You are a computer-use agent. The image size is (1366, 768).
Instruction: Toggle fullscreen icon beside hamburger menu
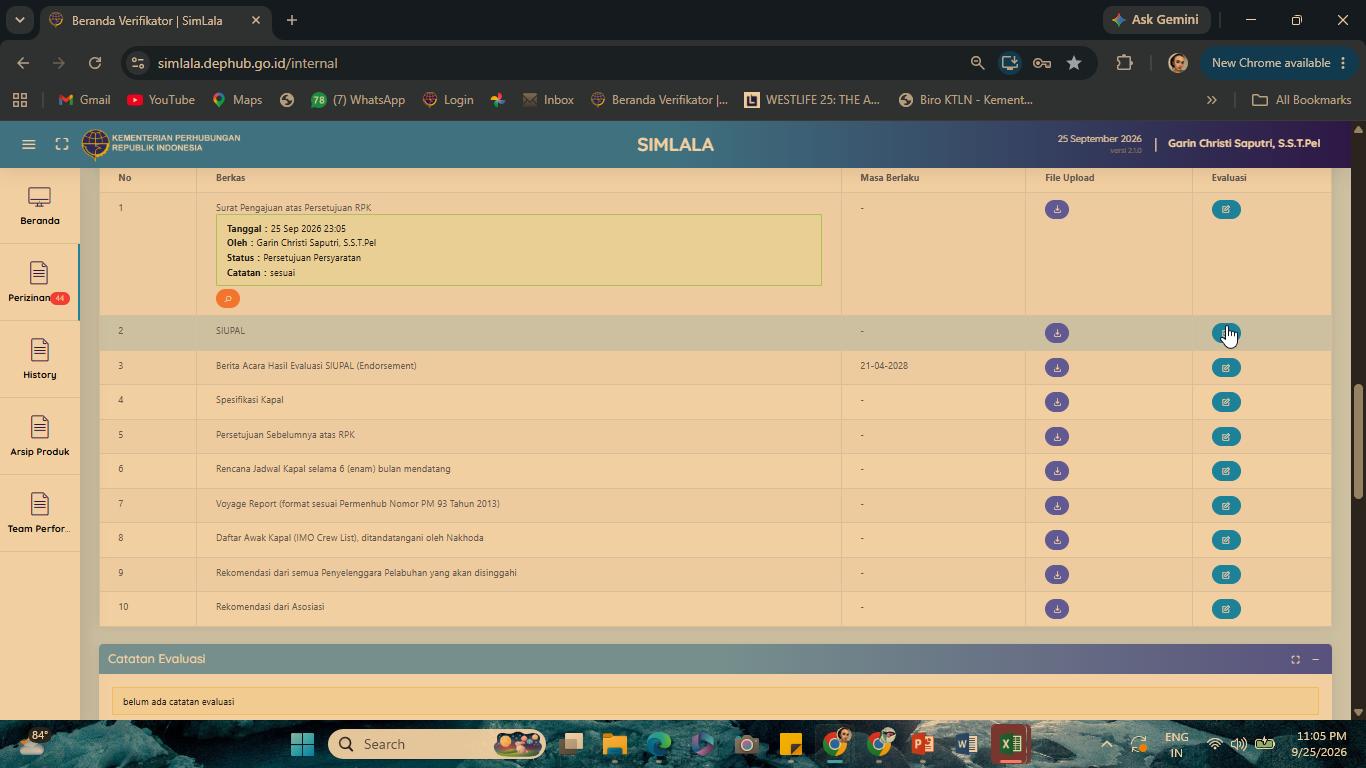coord(62,144)
